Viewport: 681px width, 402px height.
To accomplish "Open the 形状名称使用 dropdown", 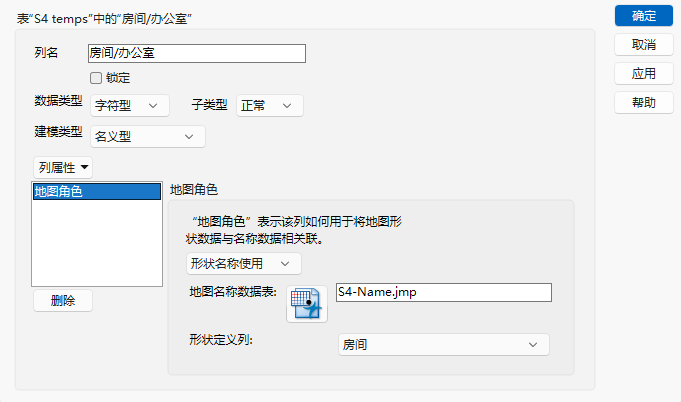I will pyautogui.click(x=244, y=264).
